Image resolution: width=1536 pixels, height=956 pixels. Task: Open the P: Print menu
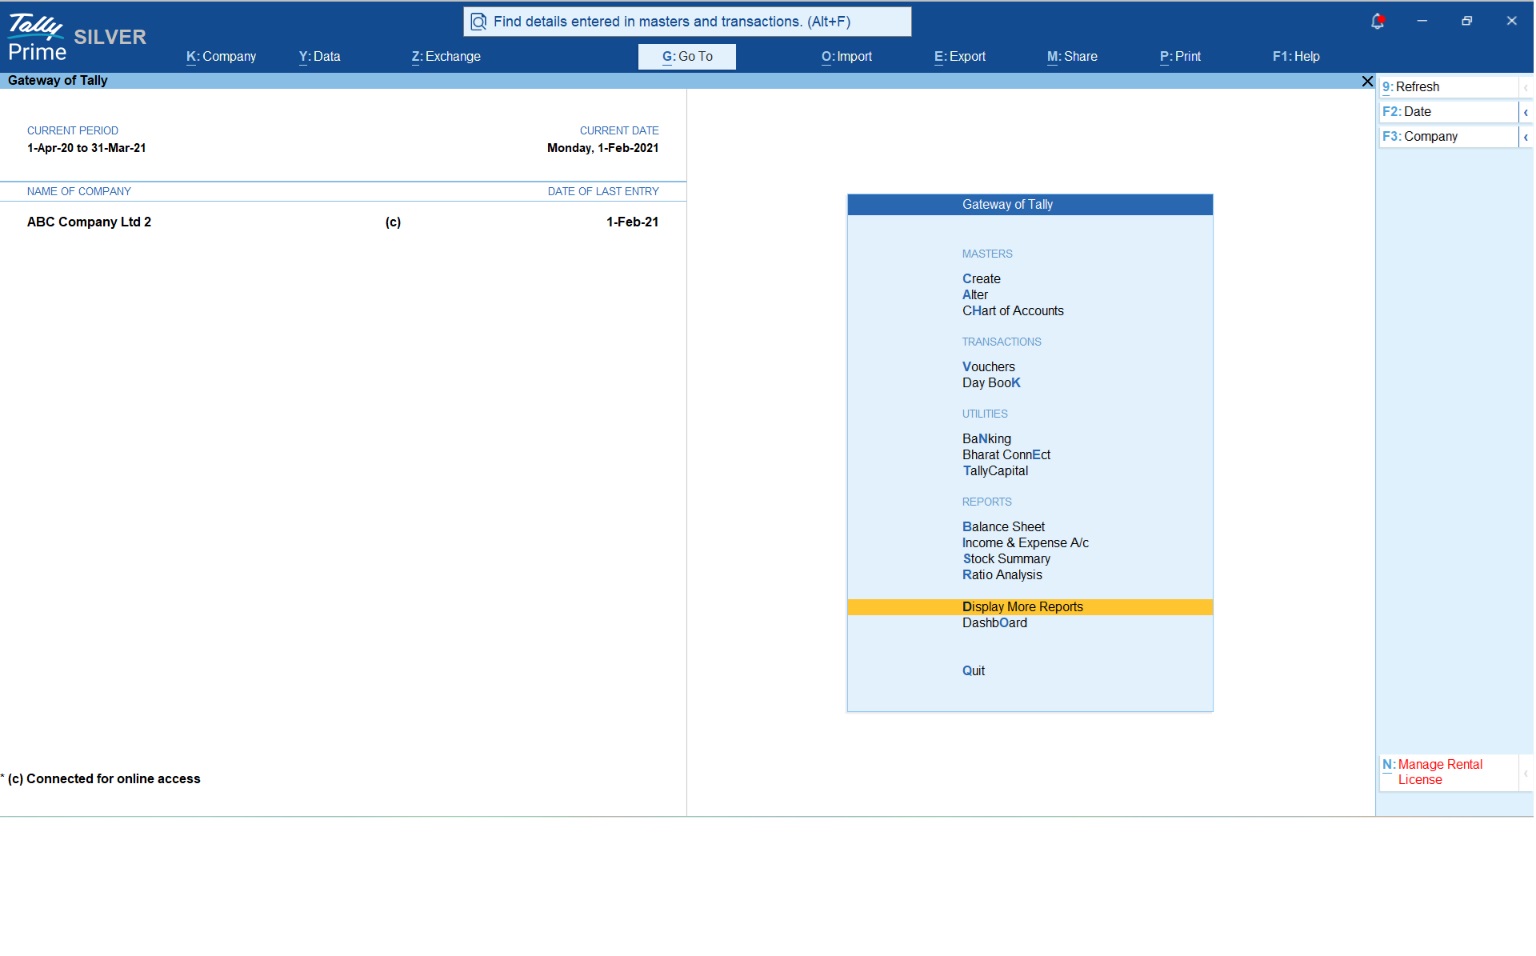1180,57
